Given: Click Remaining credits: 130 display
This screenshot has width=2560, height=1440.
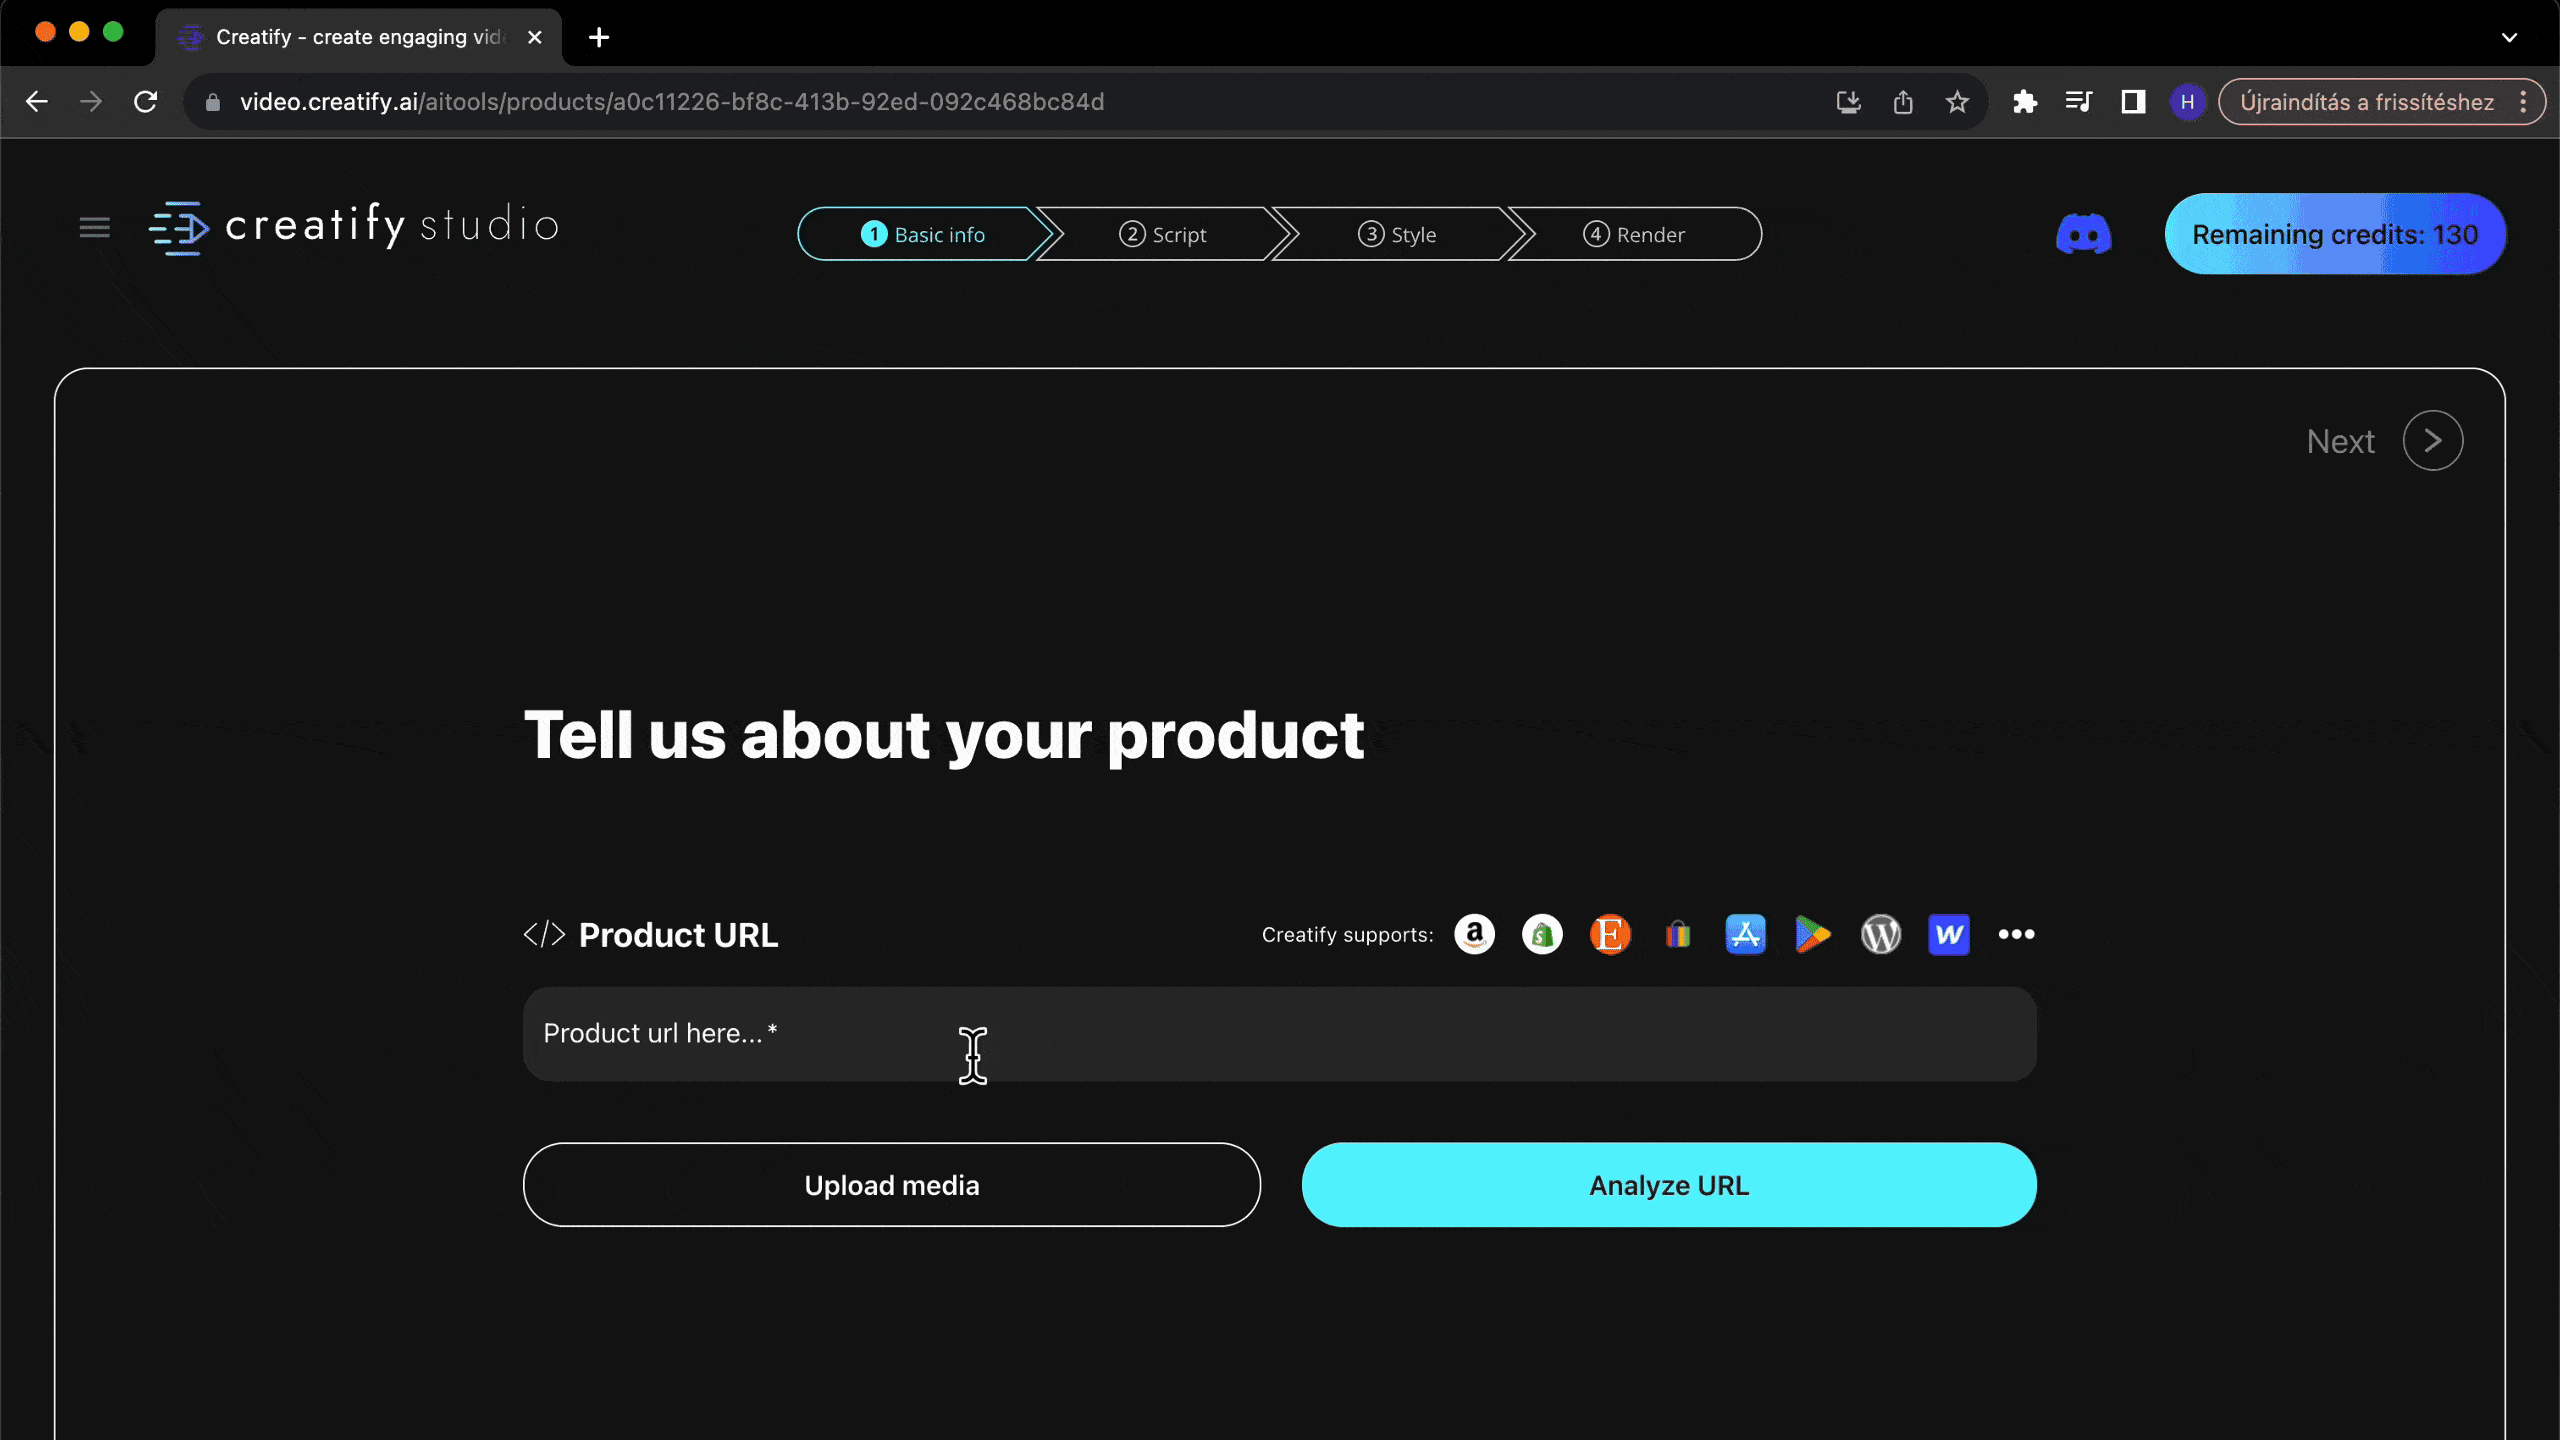Looking at the screenshot, I should point(2337,234).
